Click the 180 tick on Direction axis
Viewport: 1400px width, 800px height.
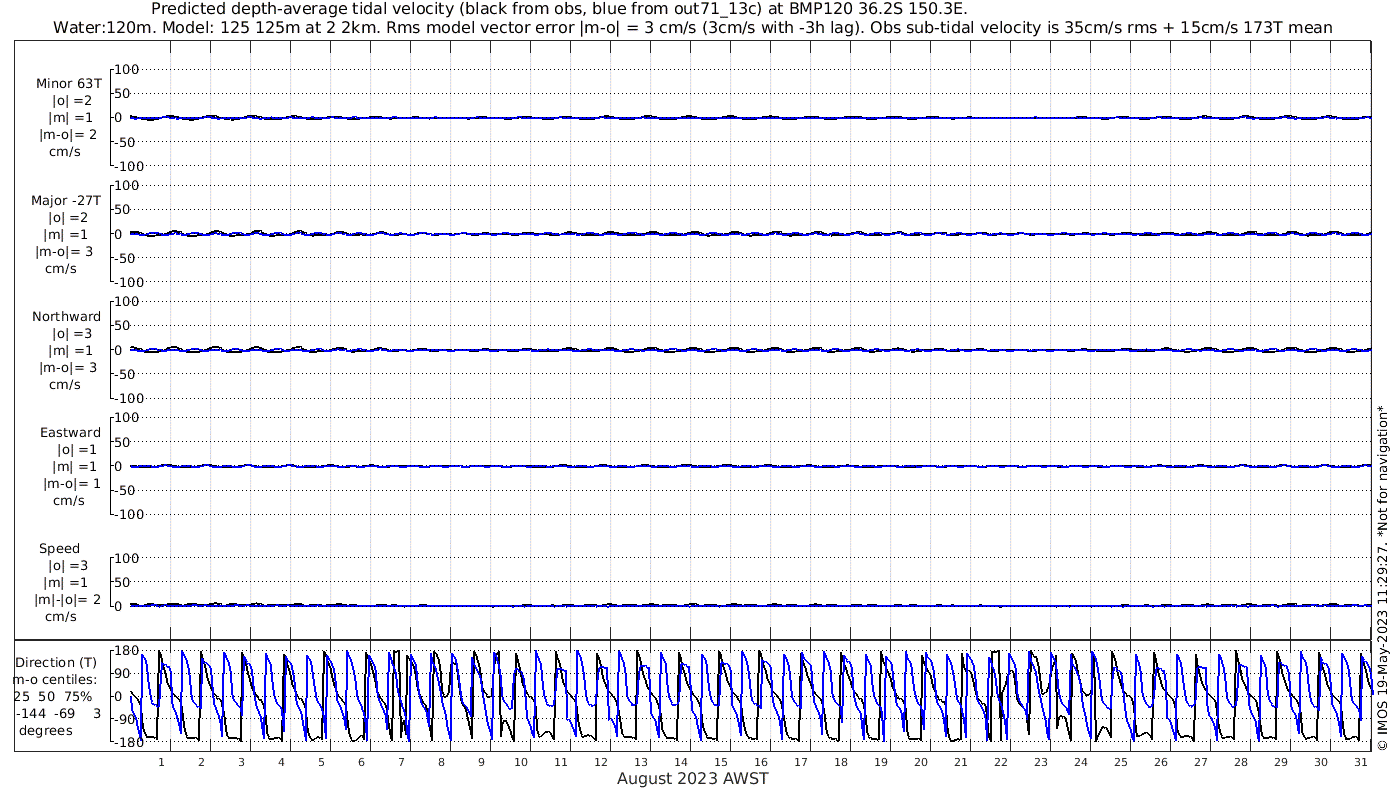point(126,651)
